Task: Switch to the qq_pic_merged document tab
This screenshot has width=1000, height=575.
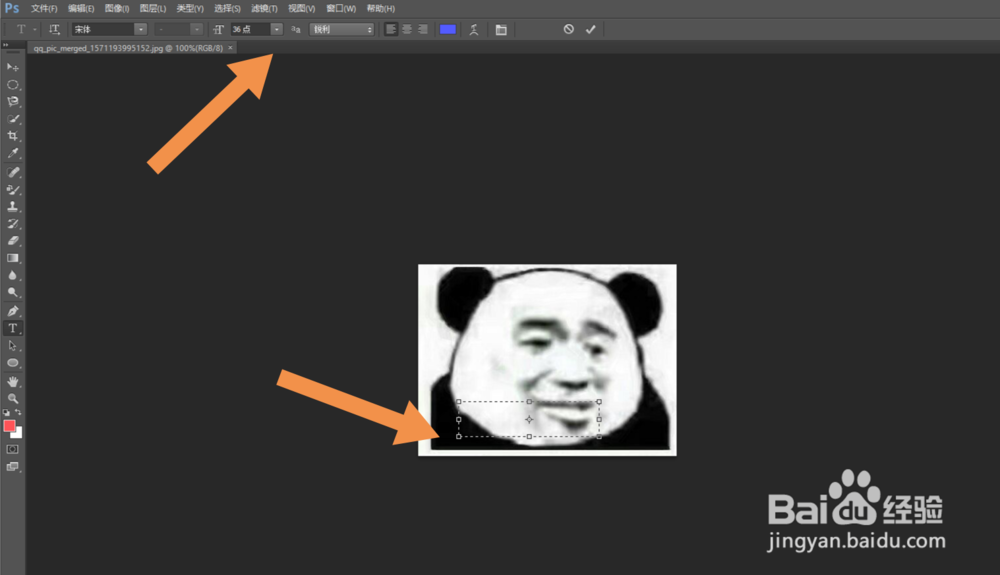Action: pyautogui.click(x=128, y=48)
